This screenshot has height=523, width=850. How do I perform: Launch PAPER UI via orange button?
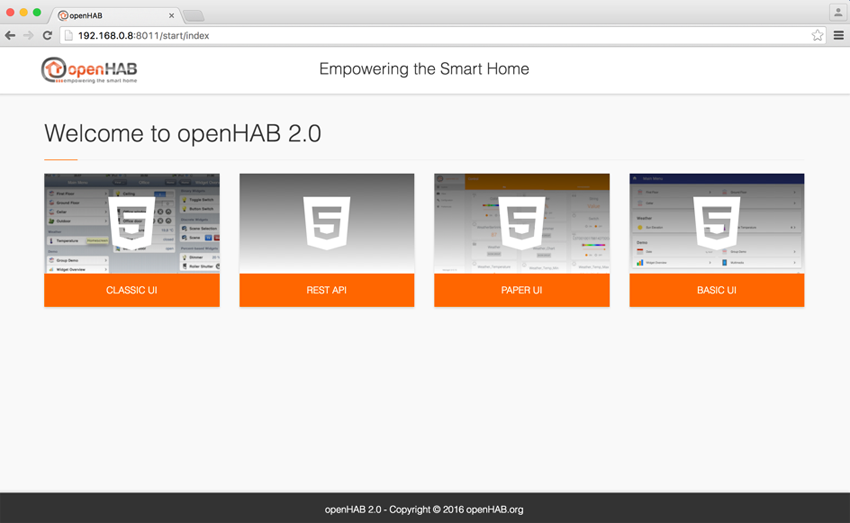(x=521, y=290)
